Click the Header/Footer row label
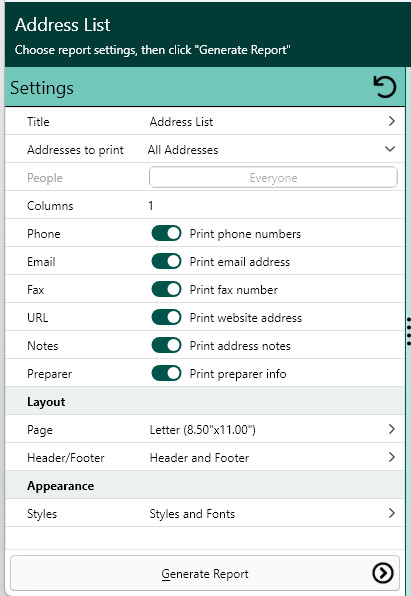This screenshot has height=596, width=411. pos(66,458)
